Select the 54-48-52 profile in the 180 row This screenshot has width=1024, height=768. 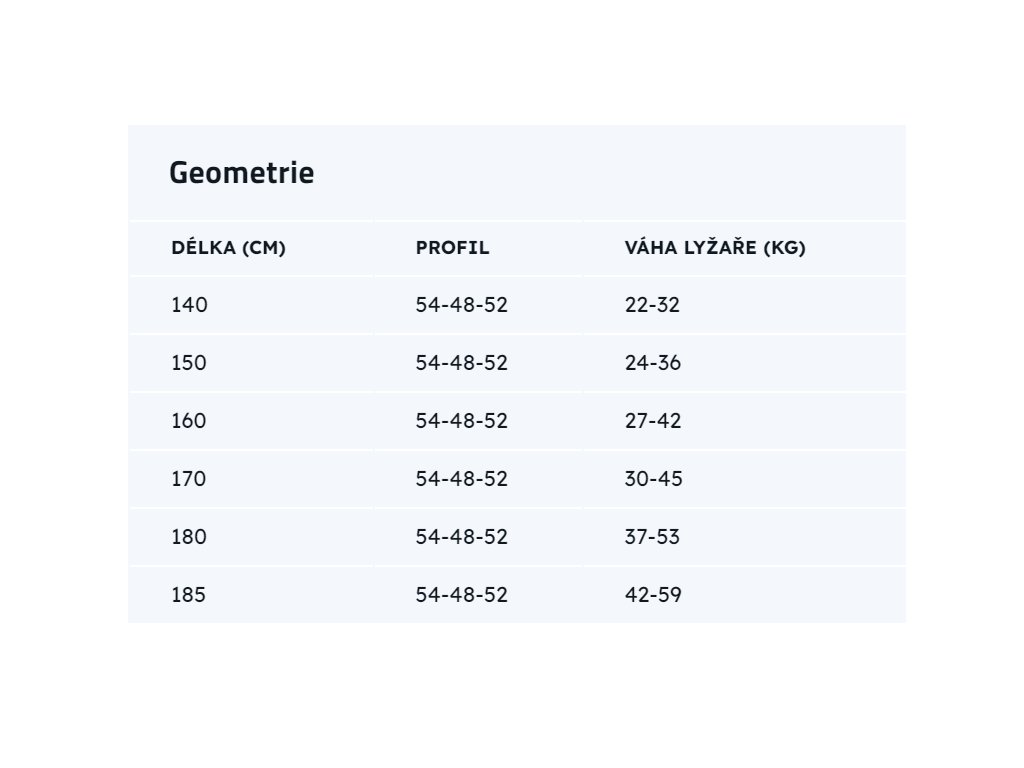coord(462,537)
